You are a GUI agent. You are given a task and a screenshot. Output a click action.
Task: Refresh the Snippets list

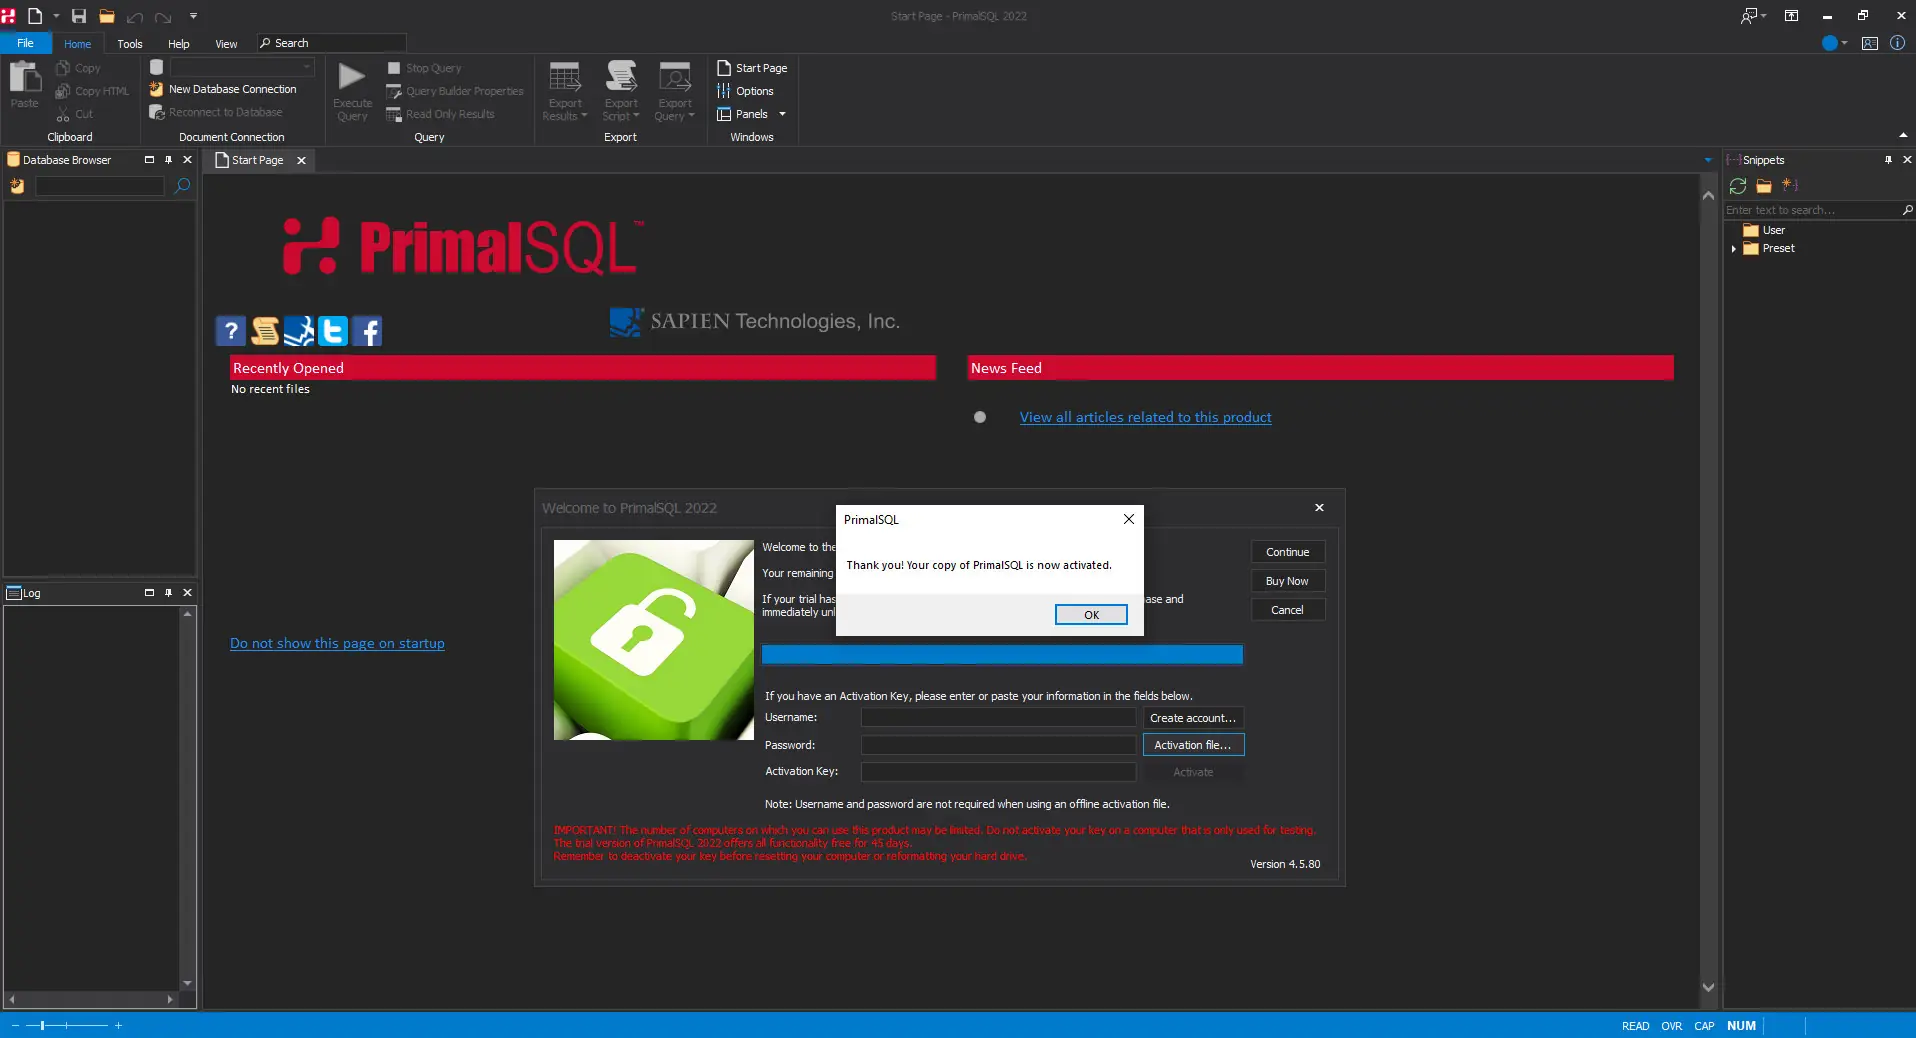coord(1738,186)
